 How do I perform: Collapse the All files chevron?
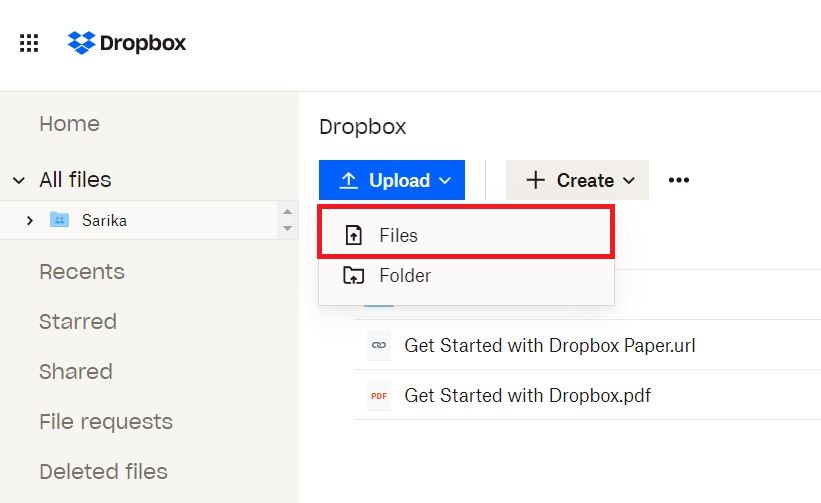pyautogui.click(x=19, y=181)
